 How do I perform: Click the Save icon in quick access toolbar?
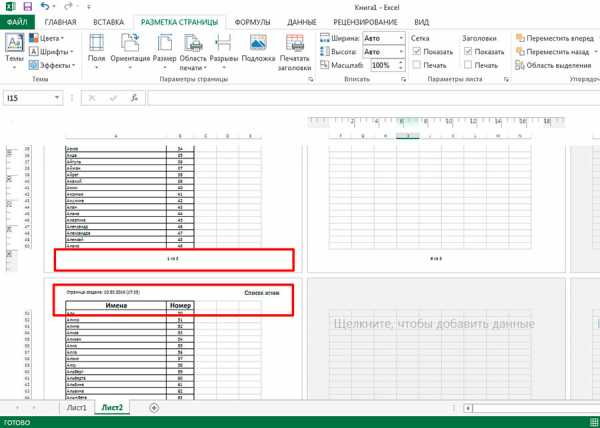pos(28,7)
